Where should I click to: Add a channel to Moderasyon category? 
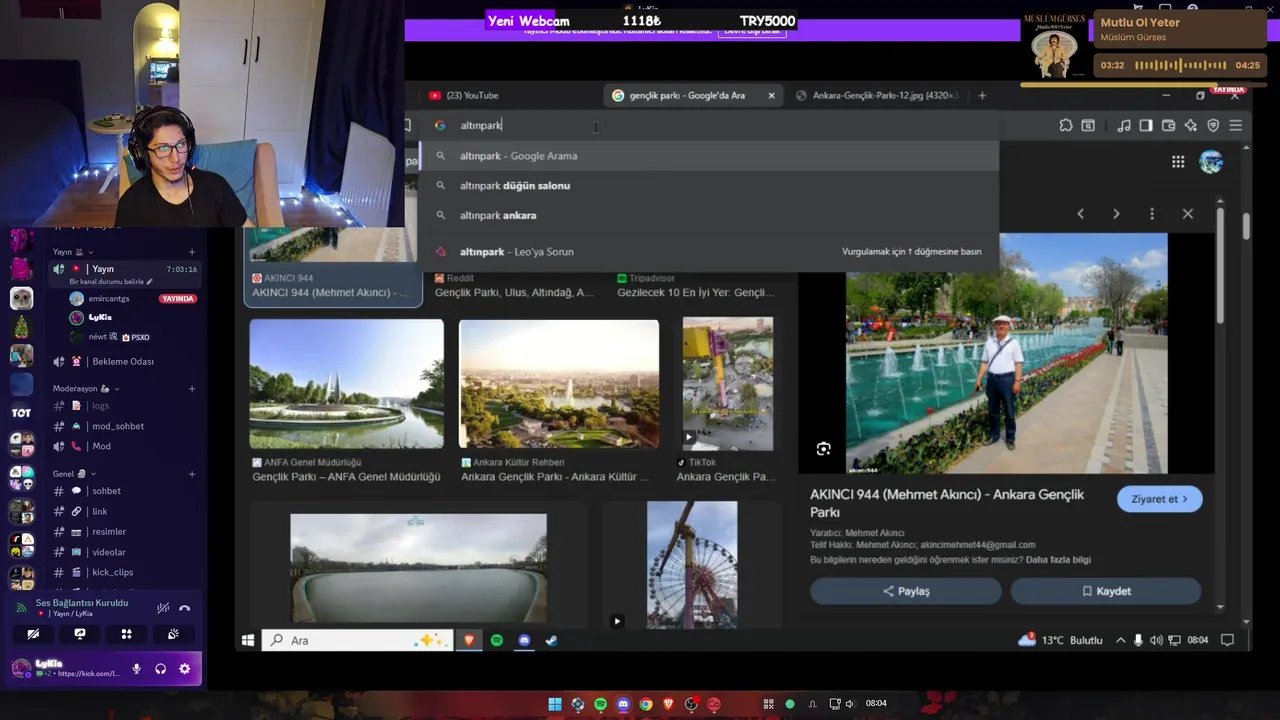[192, 388]
